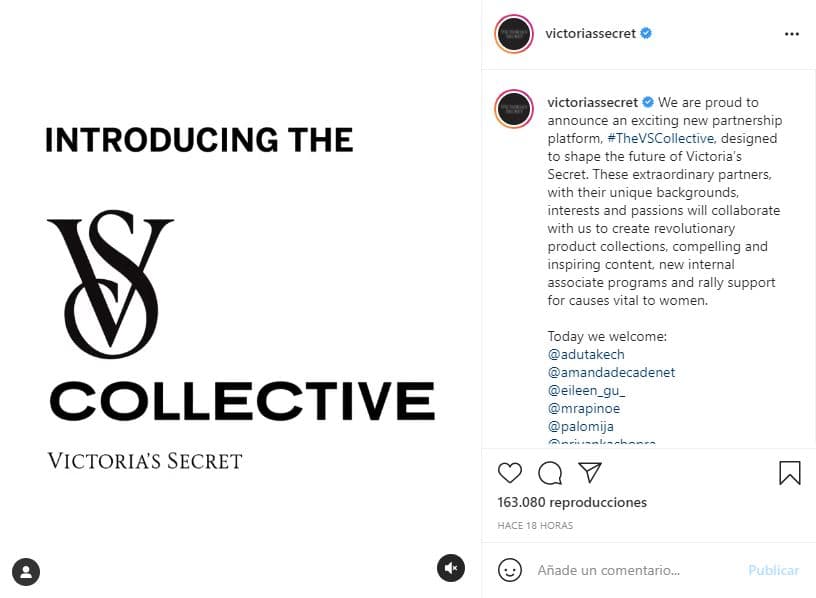Click the verified badge next to victoriassecret

coord(648,33)
